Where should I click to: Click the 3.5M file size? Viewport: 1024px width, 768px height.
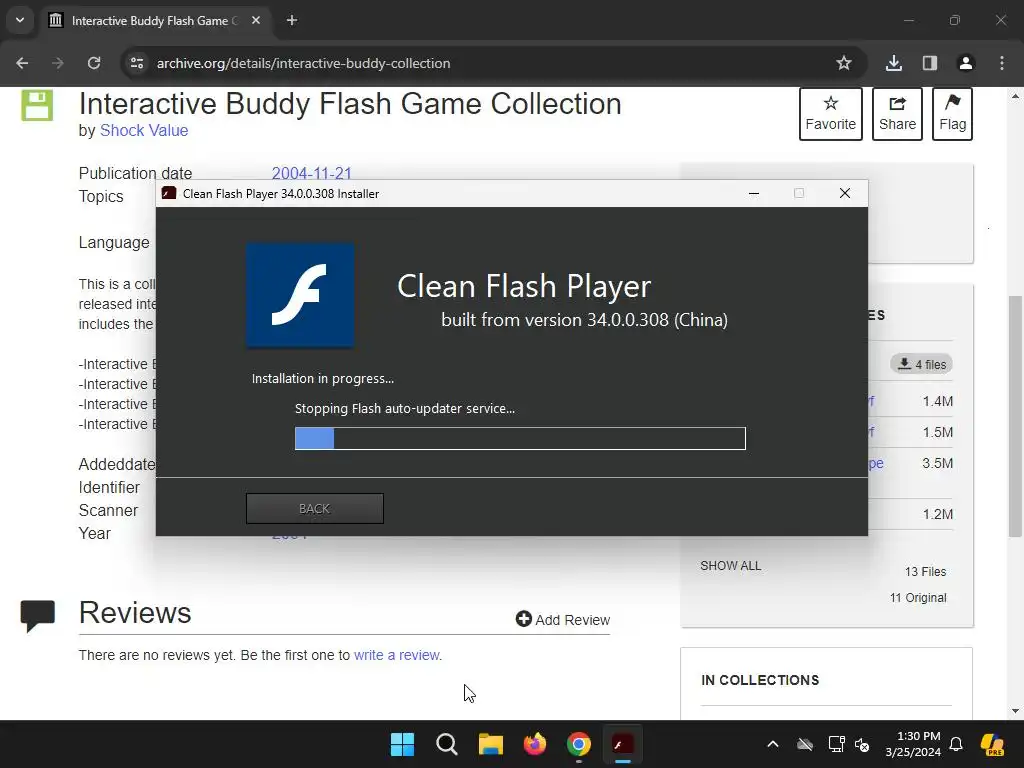click(937, 463)
